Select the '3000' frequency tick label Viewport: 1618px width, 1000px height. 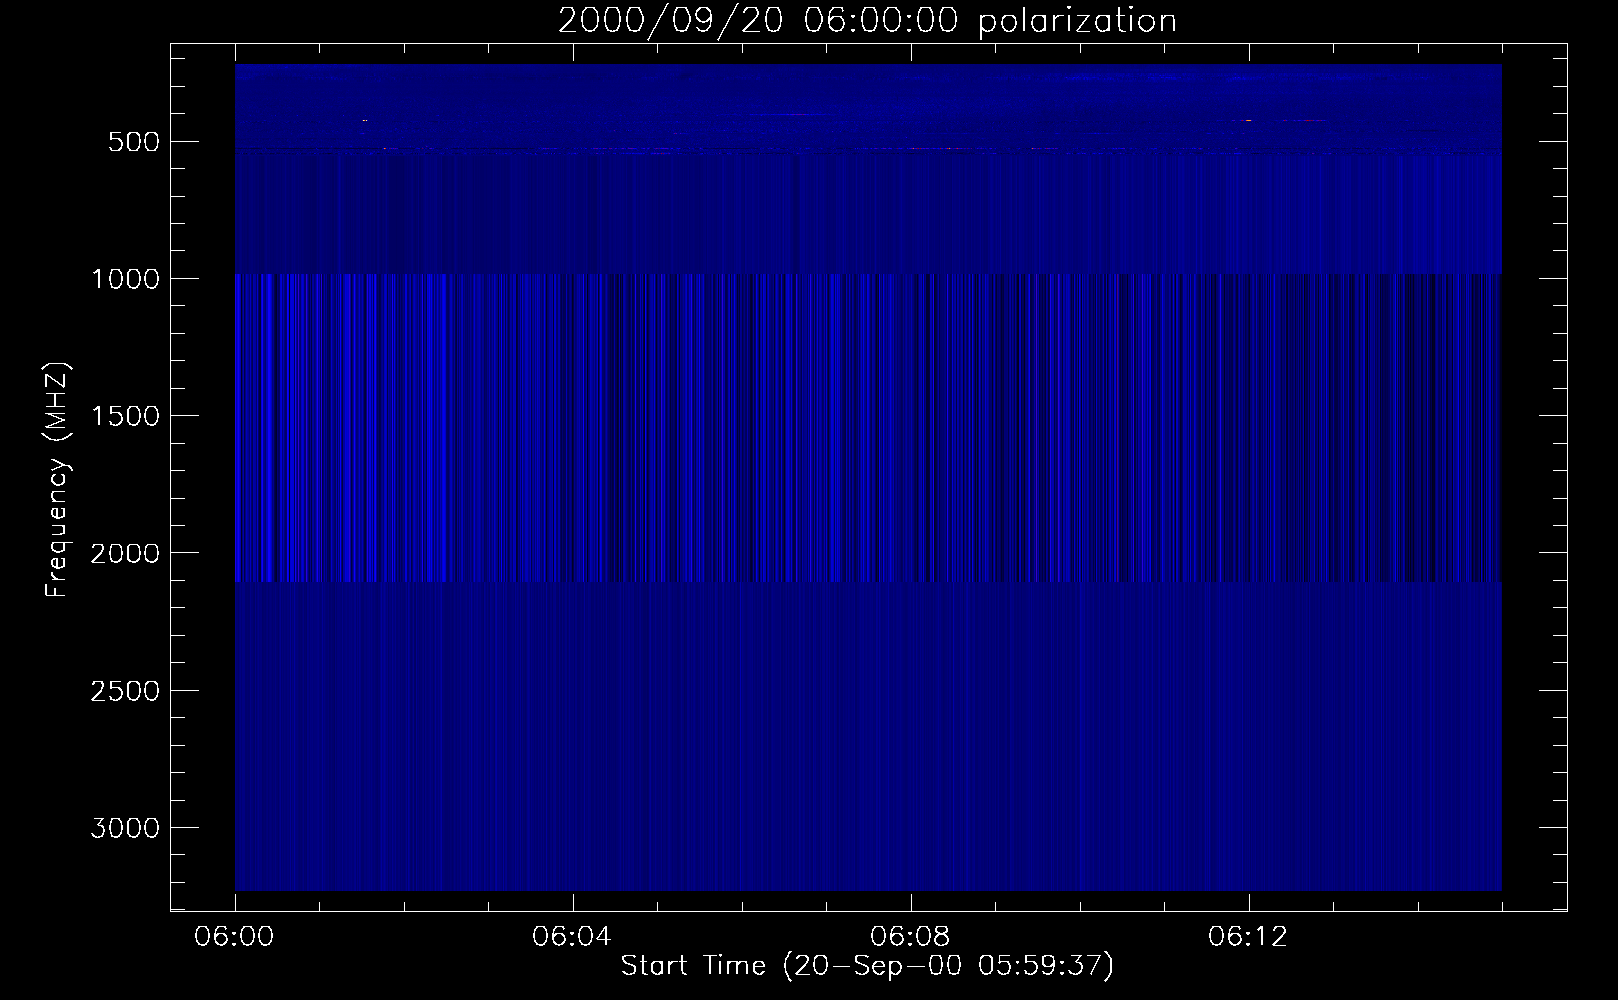(x=125, y=828)
